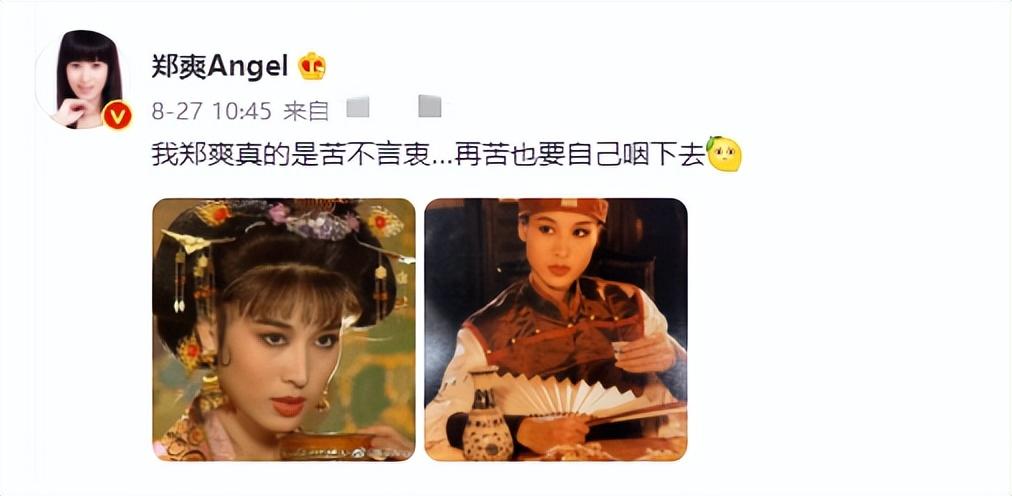Image resolution: width=1012 pixels, height=496 pixels.
Task: Click the first gray blurred source block
Action: tap(358, 106)
